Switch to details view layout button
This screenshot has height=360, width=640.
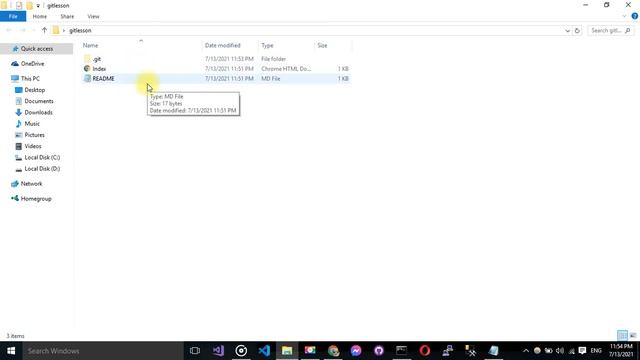coord(622,336)
